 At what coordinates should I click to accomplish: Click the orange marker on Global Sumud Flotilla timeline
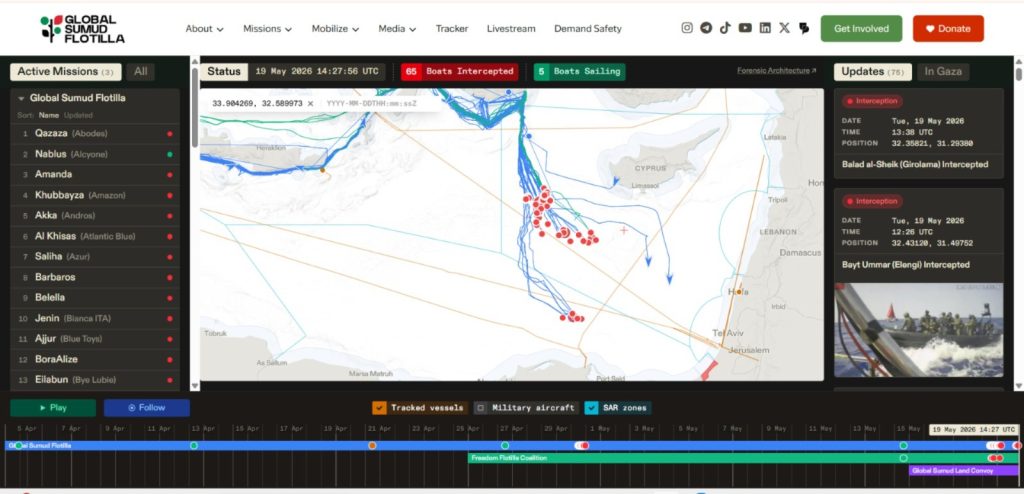click(x=372, y=446)
